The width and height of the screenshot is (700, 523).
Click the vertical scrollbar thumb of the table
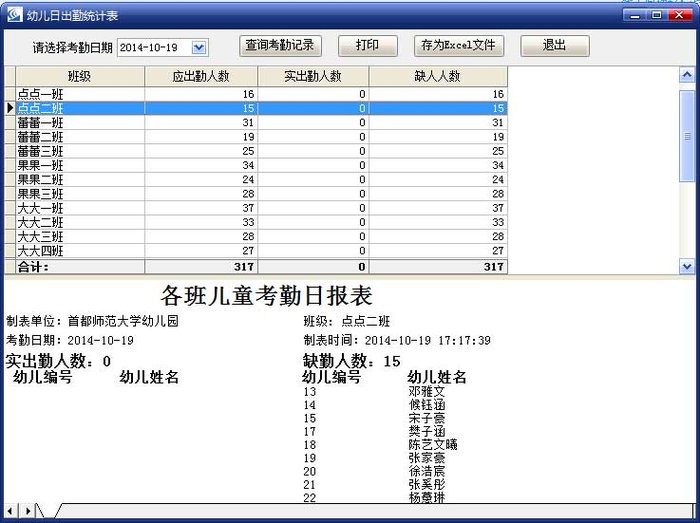tap(687, 136)
